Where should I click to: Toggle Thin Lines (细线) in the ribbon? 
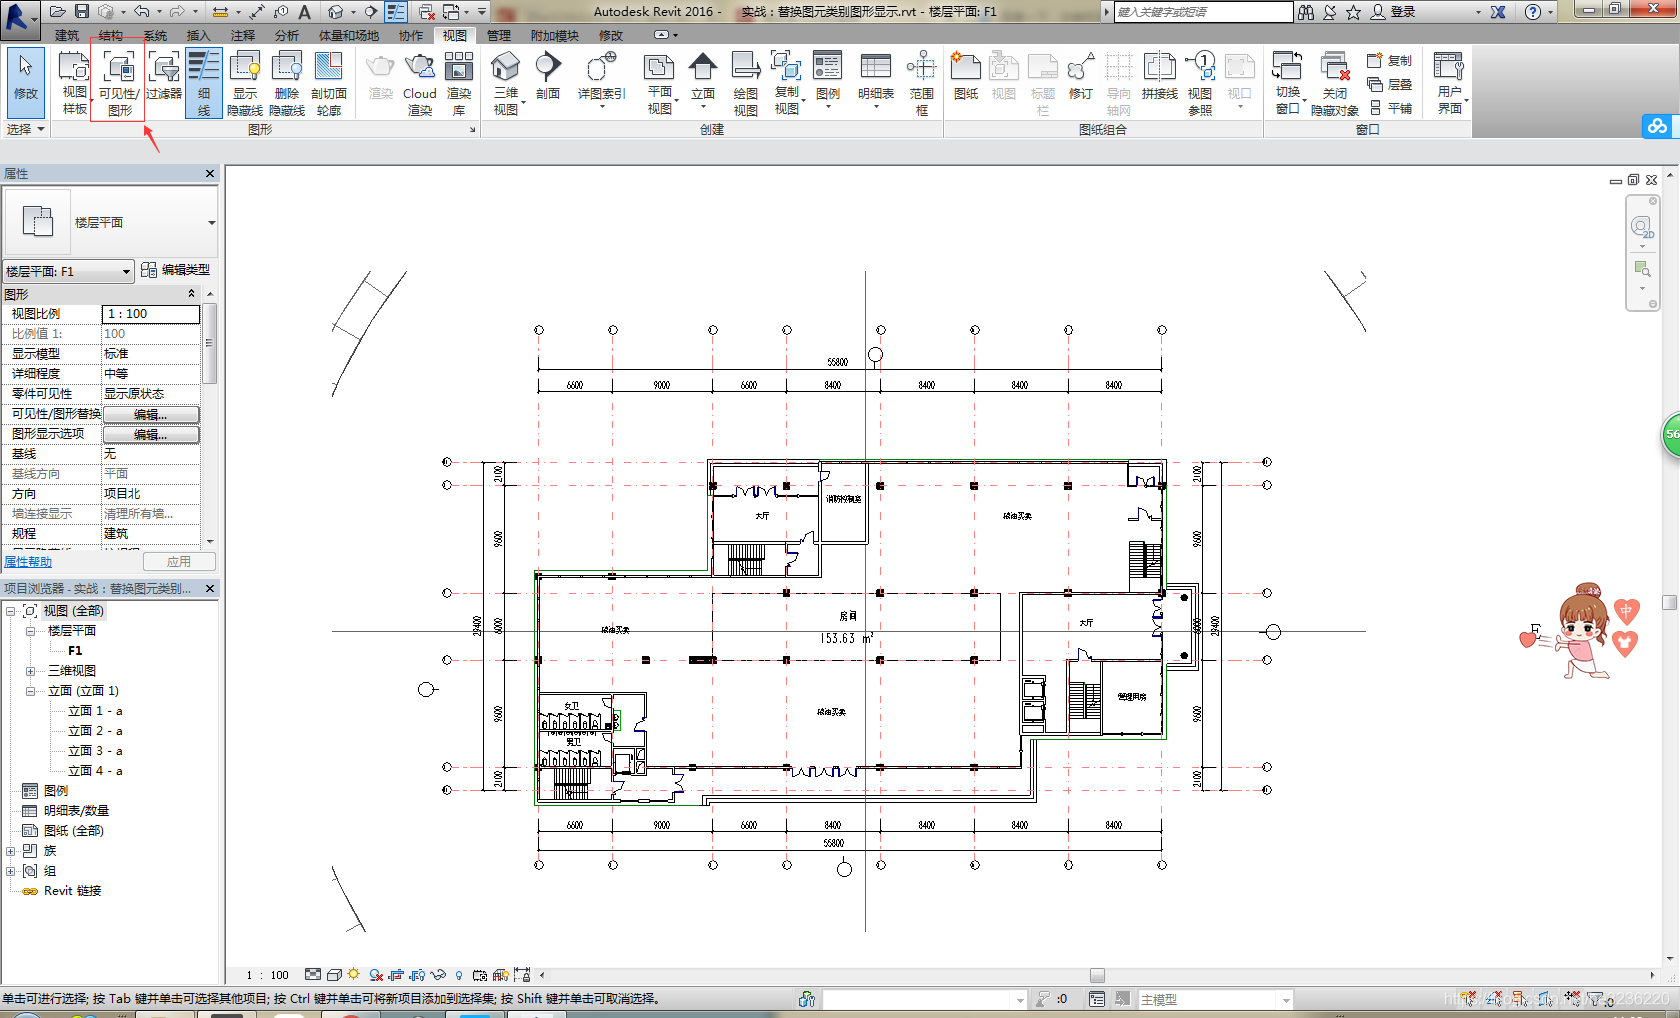pyautogui.click(x=203, y=82)
